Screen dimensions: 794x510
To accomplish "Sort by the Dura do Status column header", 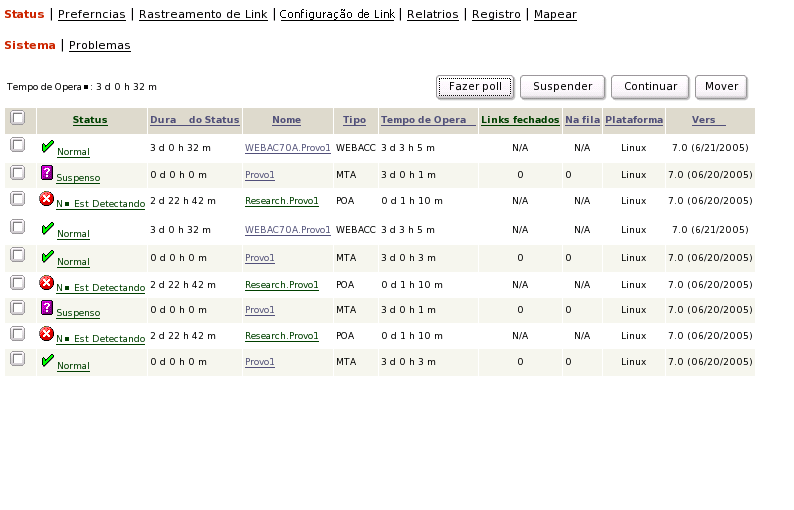I will [194, 120].
